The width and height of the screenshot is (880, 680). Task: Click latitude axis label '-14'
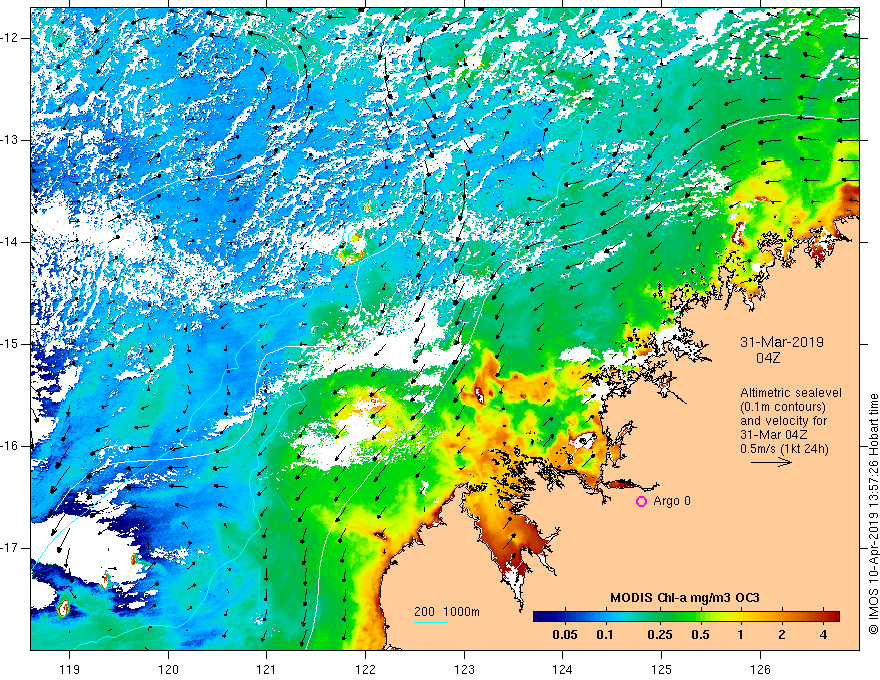click(x=11, y=242)
